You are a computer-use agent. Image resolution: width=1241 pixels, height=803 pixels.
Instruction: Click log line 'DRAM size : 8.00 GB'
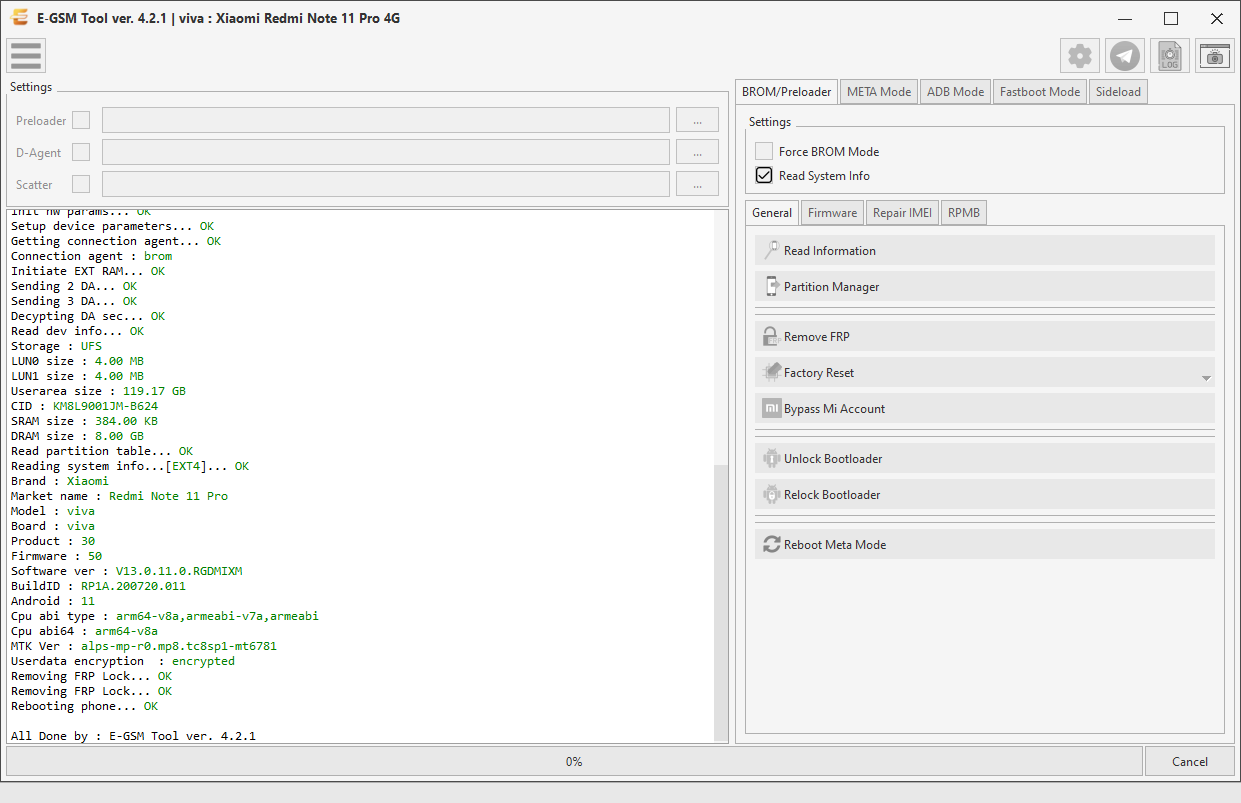(x=78, y=436)
